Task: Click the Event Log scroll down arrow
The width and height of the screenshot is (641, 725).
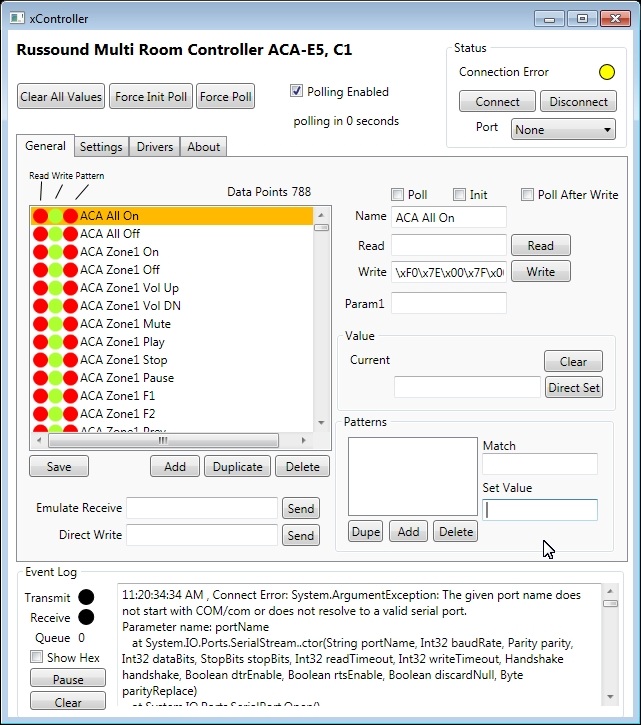Action: tap(610, 697)
